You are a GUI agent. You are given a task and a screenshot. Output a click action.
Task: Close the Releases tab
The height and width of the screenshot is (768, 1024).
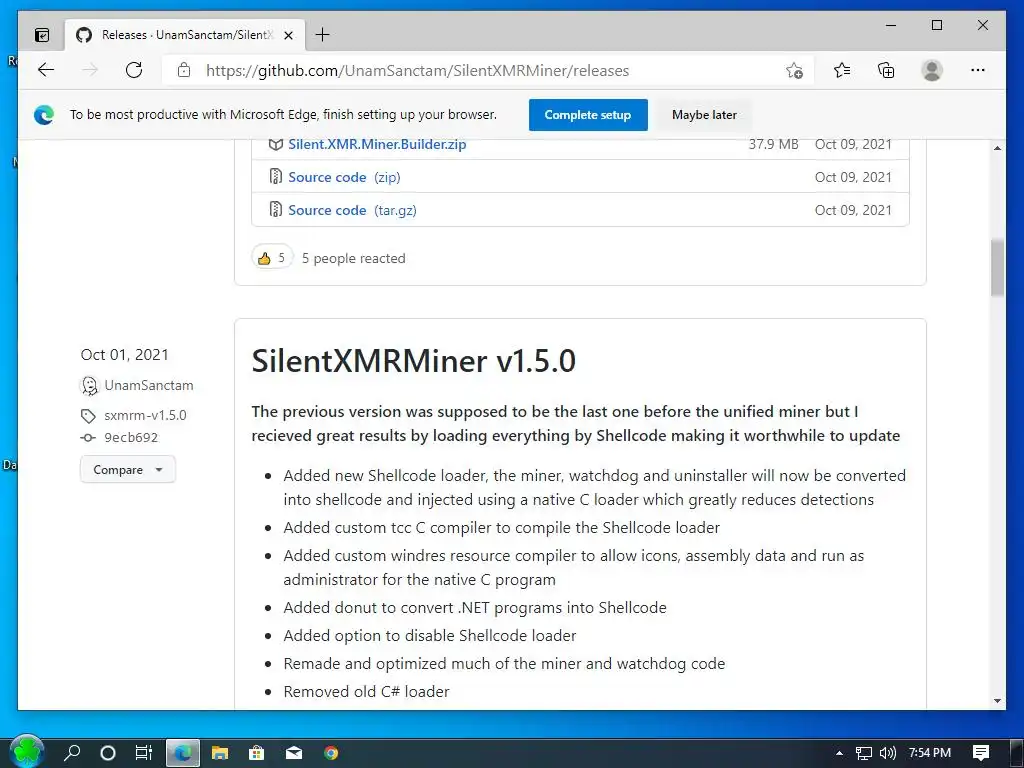coord(288,35)
